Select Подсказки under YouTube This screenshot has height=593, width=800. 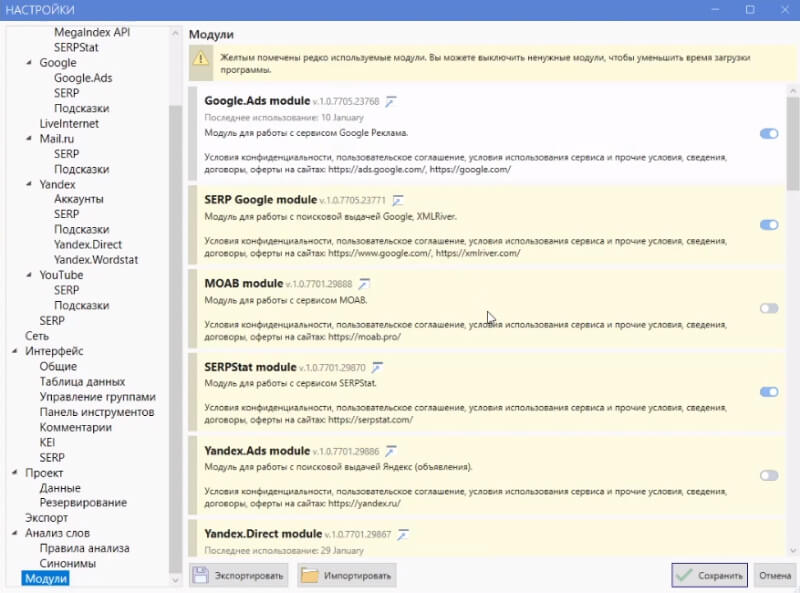(81, 306)
